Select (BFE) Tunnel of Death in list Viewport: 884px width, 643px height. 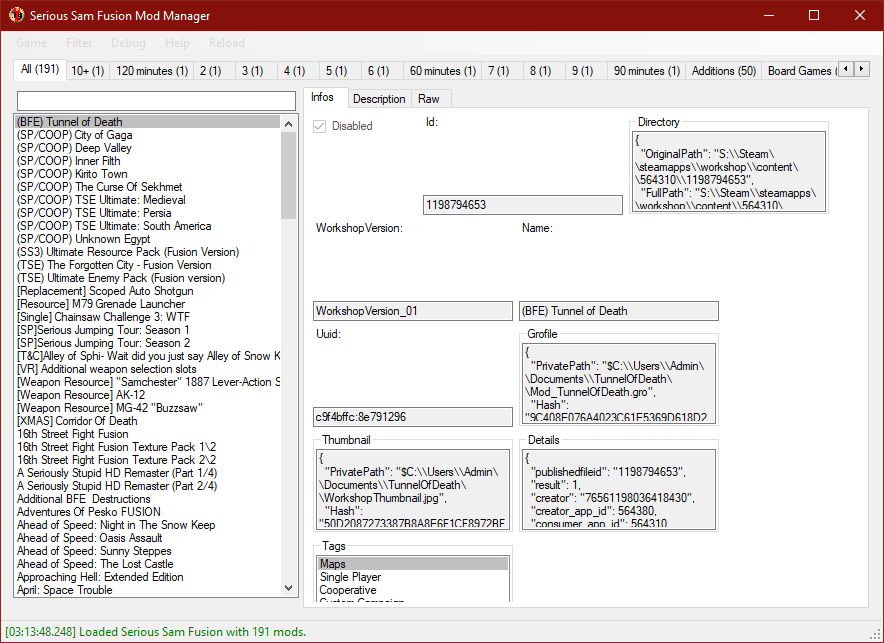148,122
